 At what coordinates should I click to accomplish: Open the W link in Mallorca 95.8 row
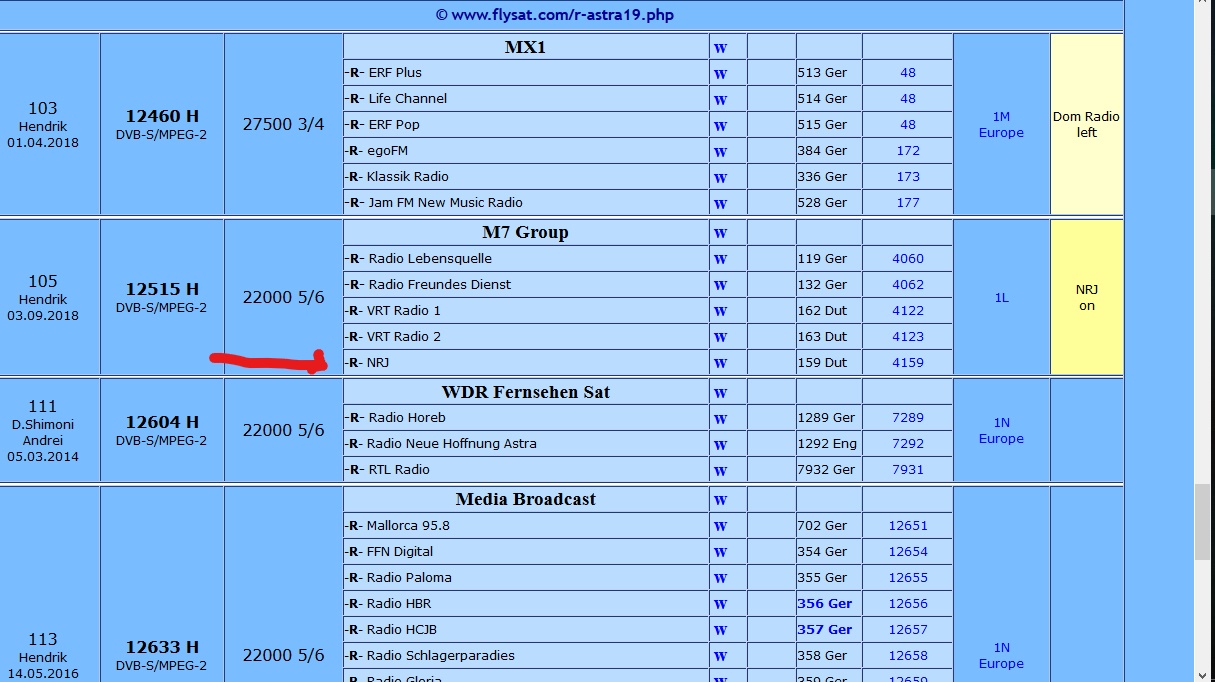point(720,526)
